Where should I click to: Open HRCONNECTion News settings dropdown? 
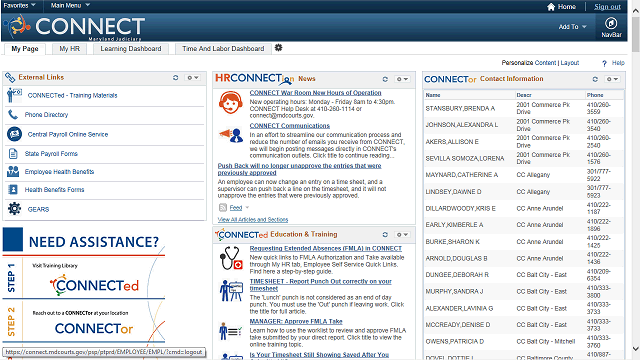402,79
